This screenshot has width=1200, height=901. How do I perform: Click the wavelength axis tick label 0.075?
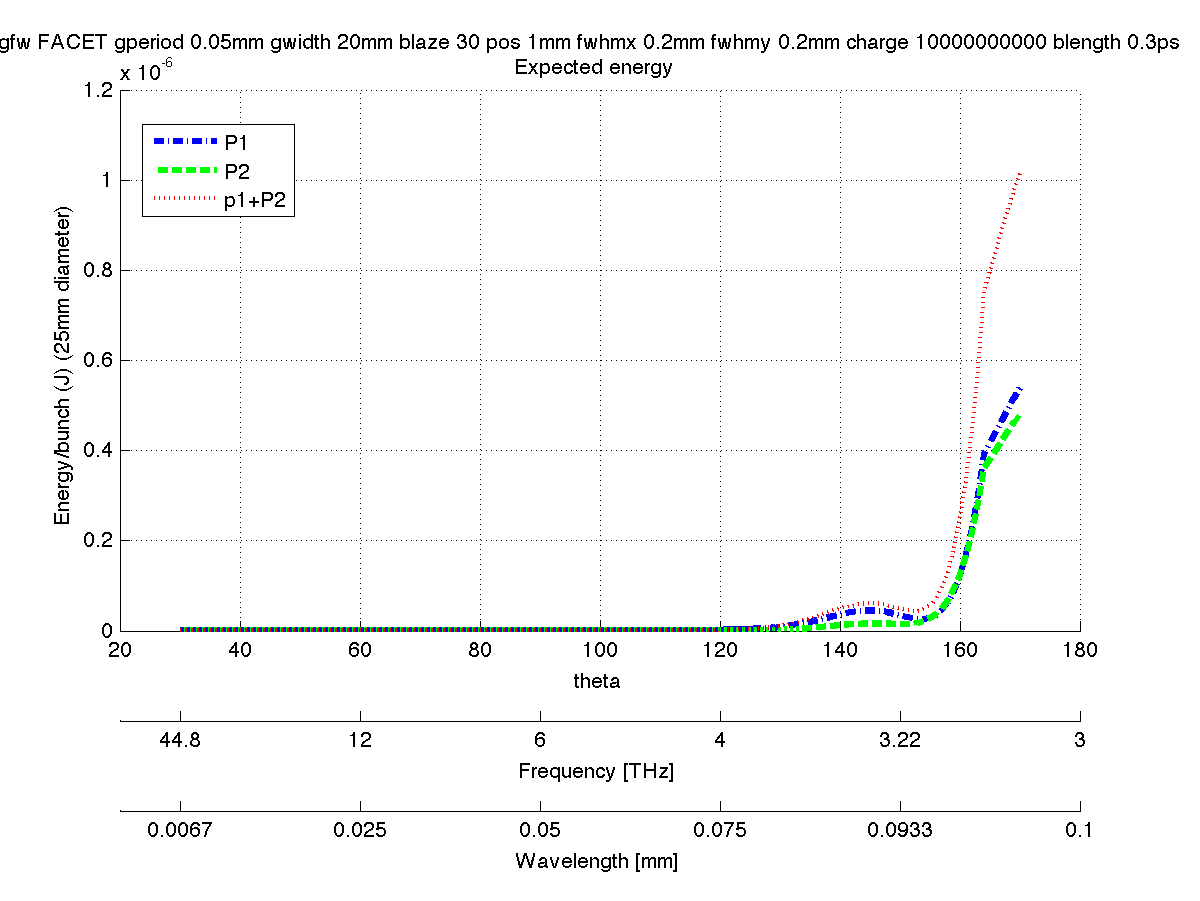720,830
